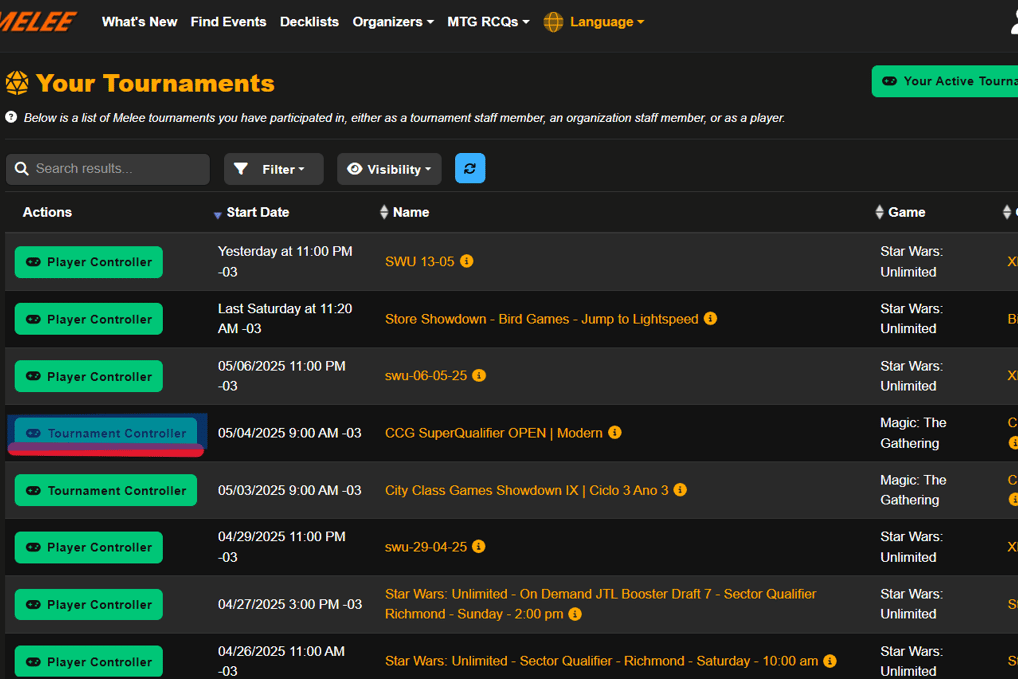Click the 'Last Saturday at 11:20 AM' date
The image size is (1018, 679).
[285, 319]
